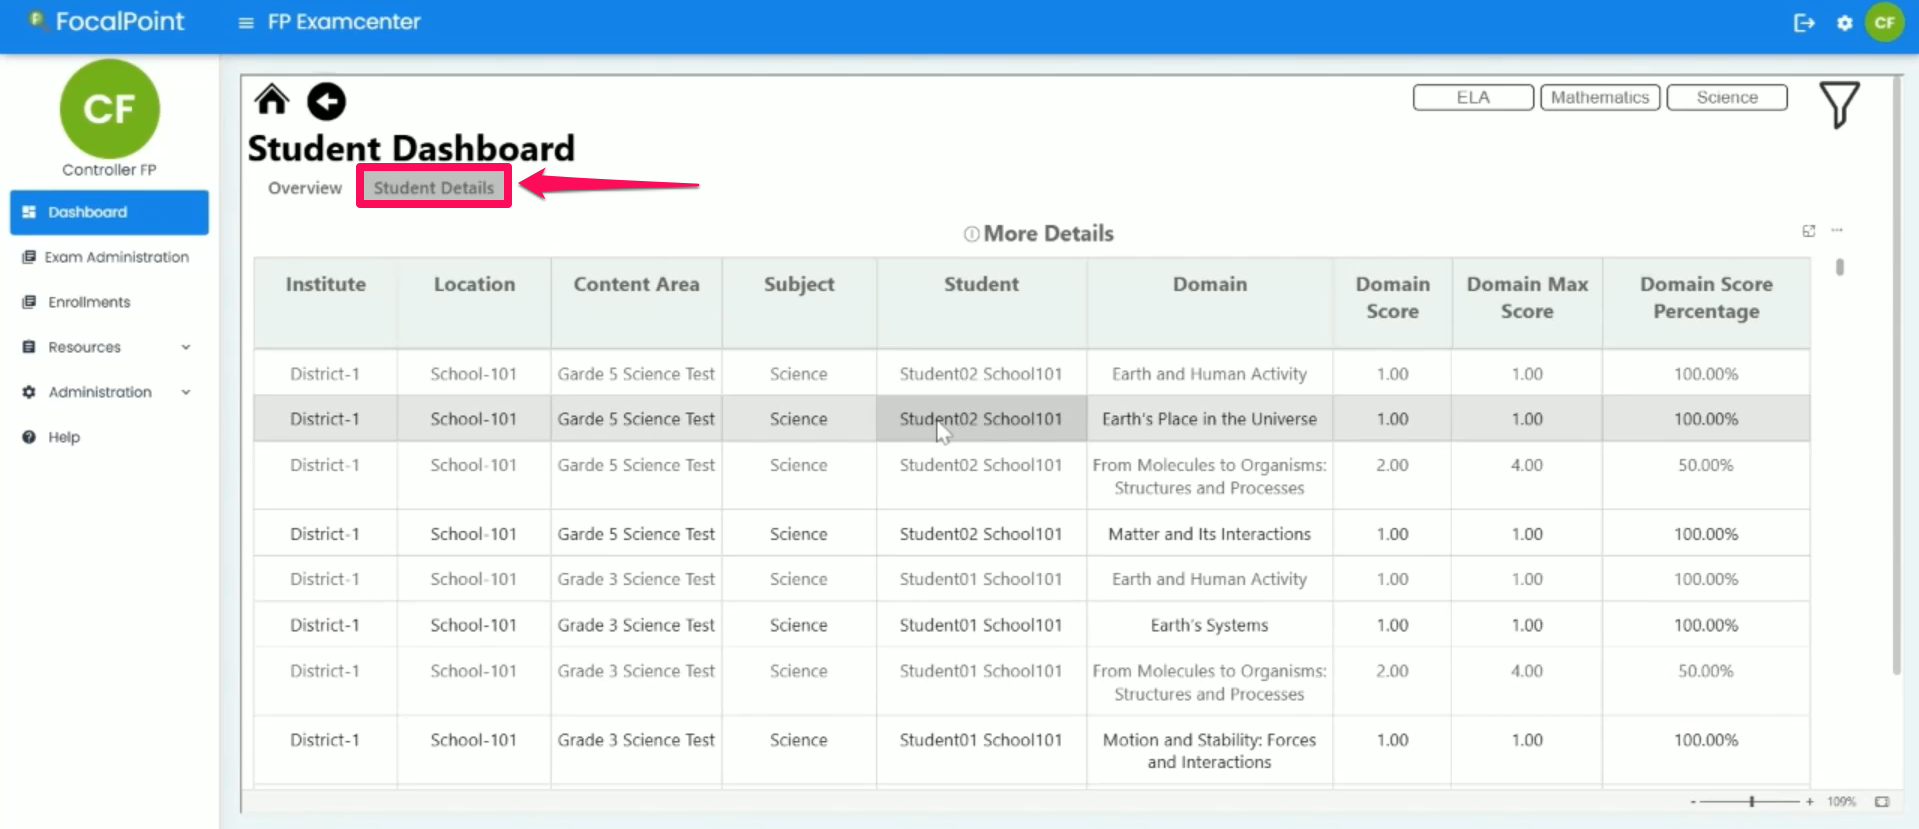Viewport: 1919px width, 829px height.
Task: Click the CF user avatar in header
Action: 1885,22
